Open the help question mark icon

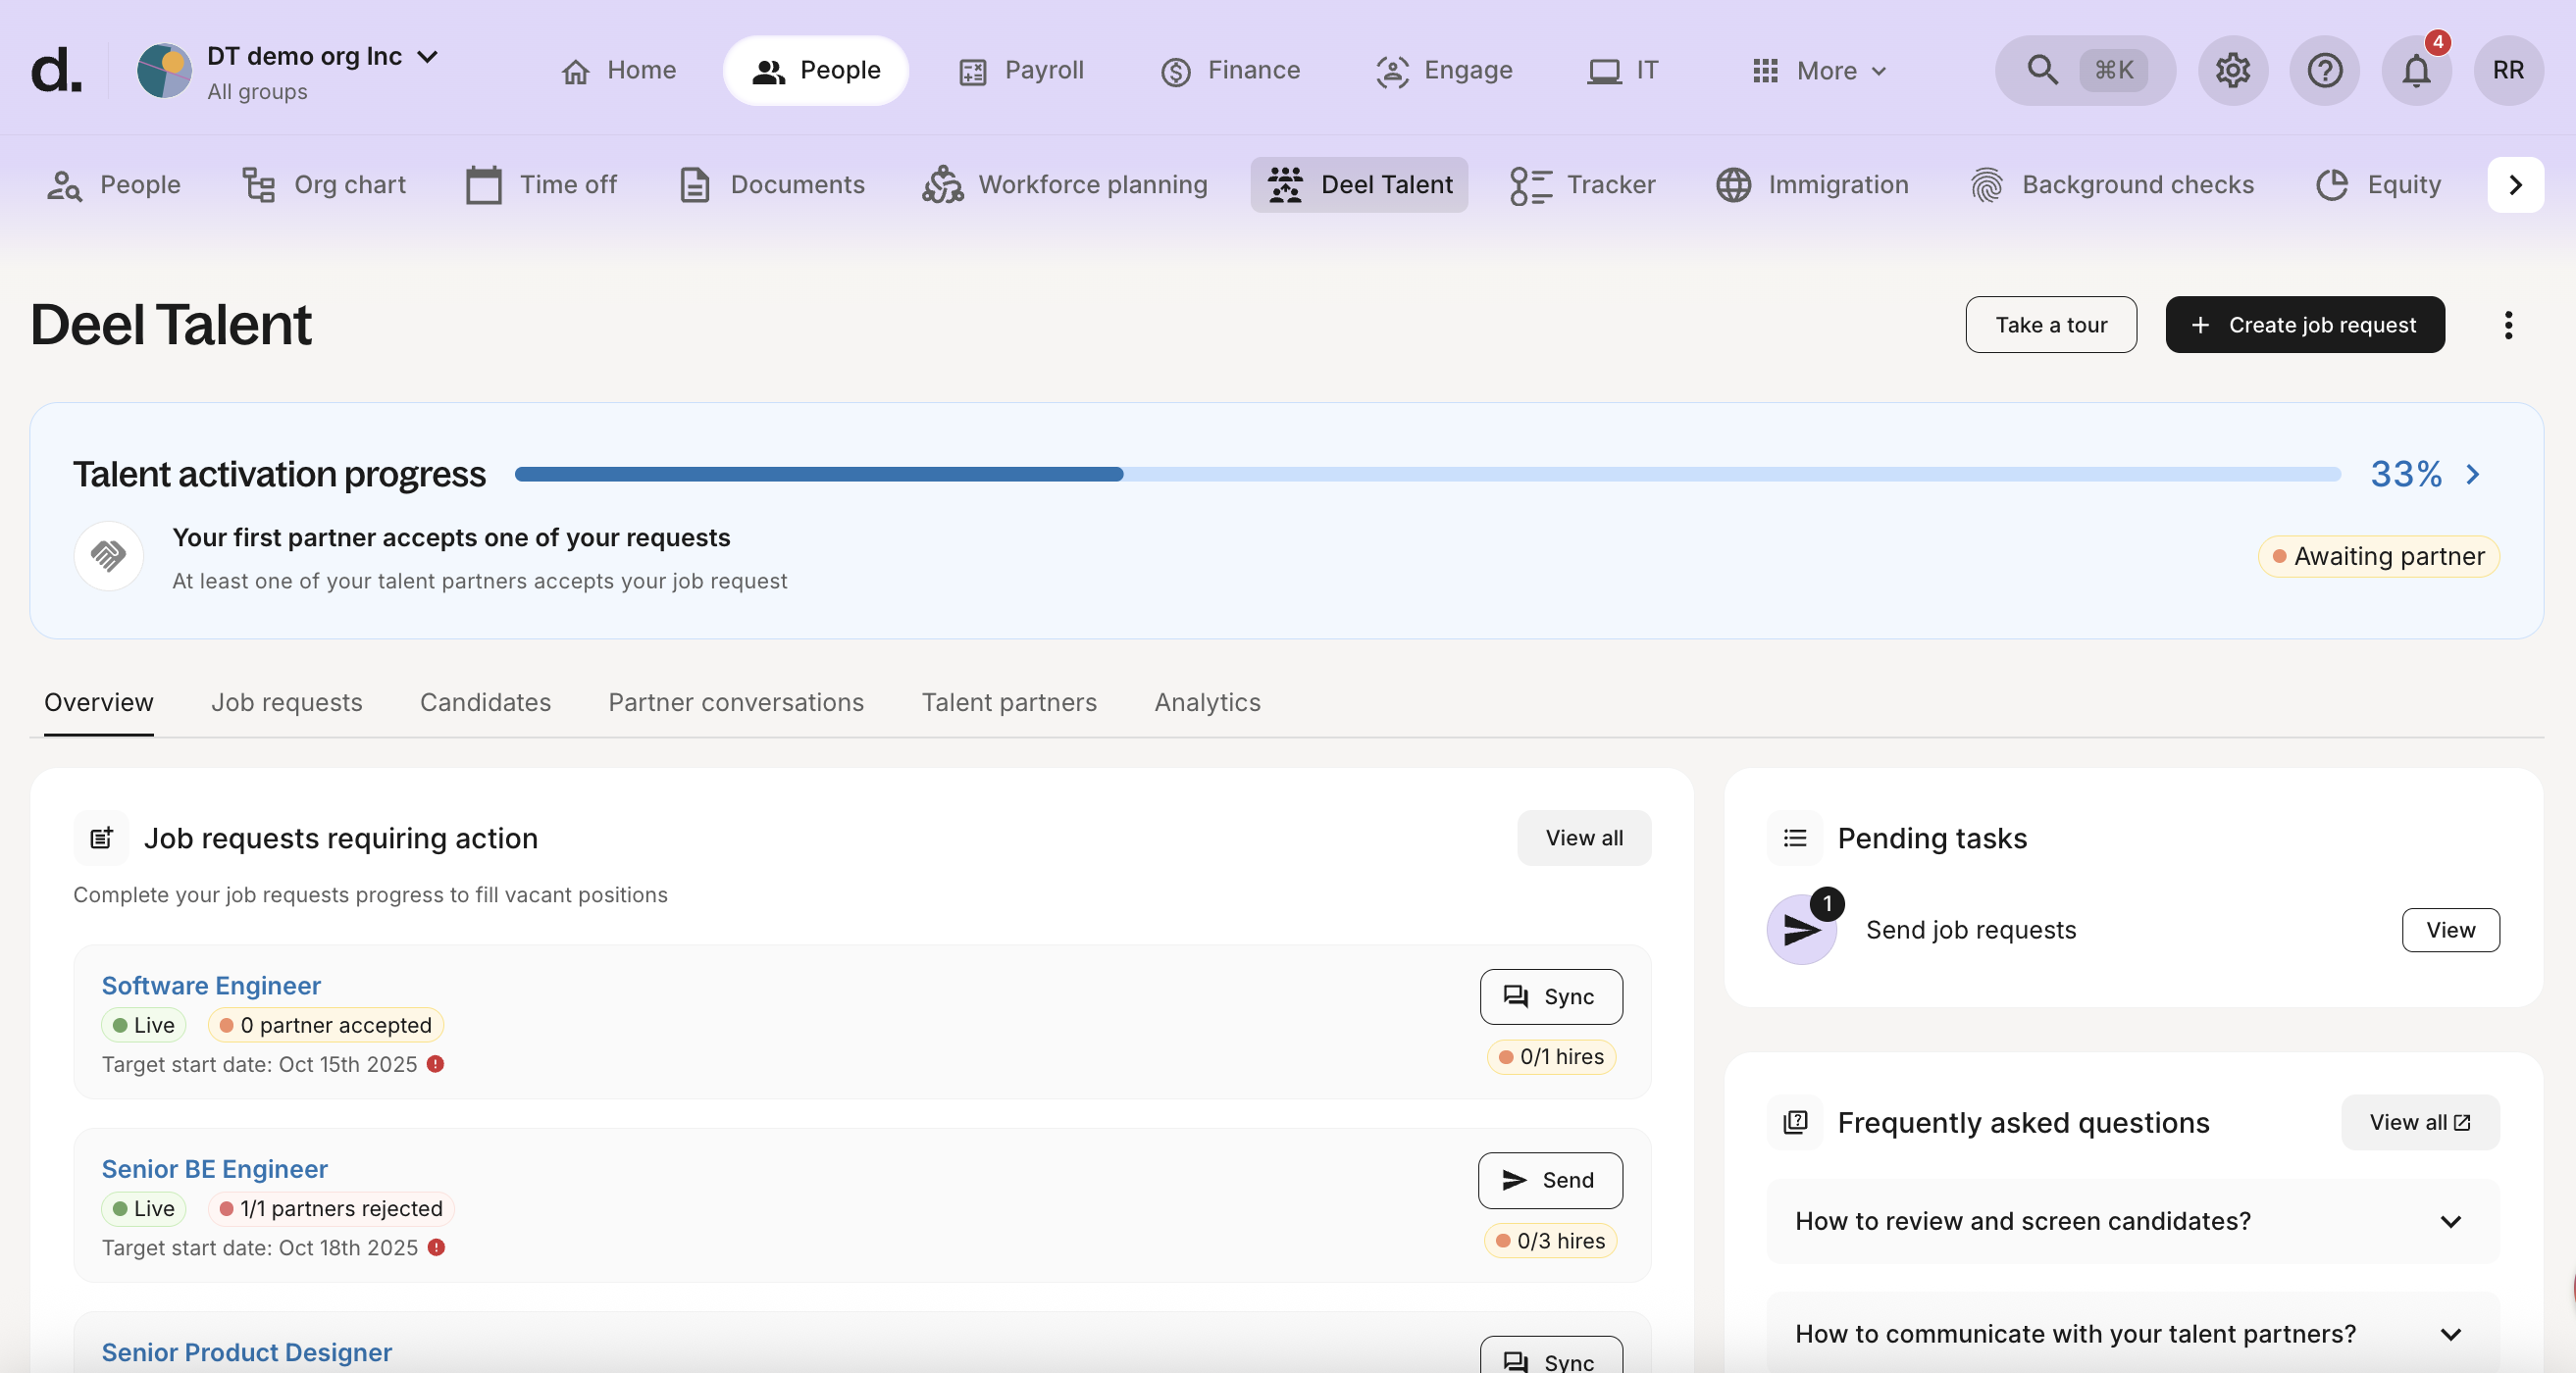pos(2324,70)
